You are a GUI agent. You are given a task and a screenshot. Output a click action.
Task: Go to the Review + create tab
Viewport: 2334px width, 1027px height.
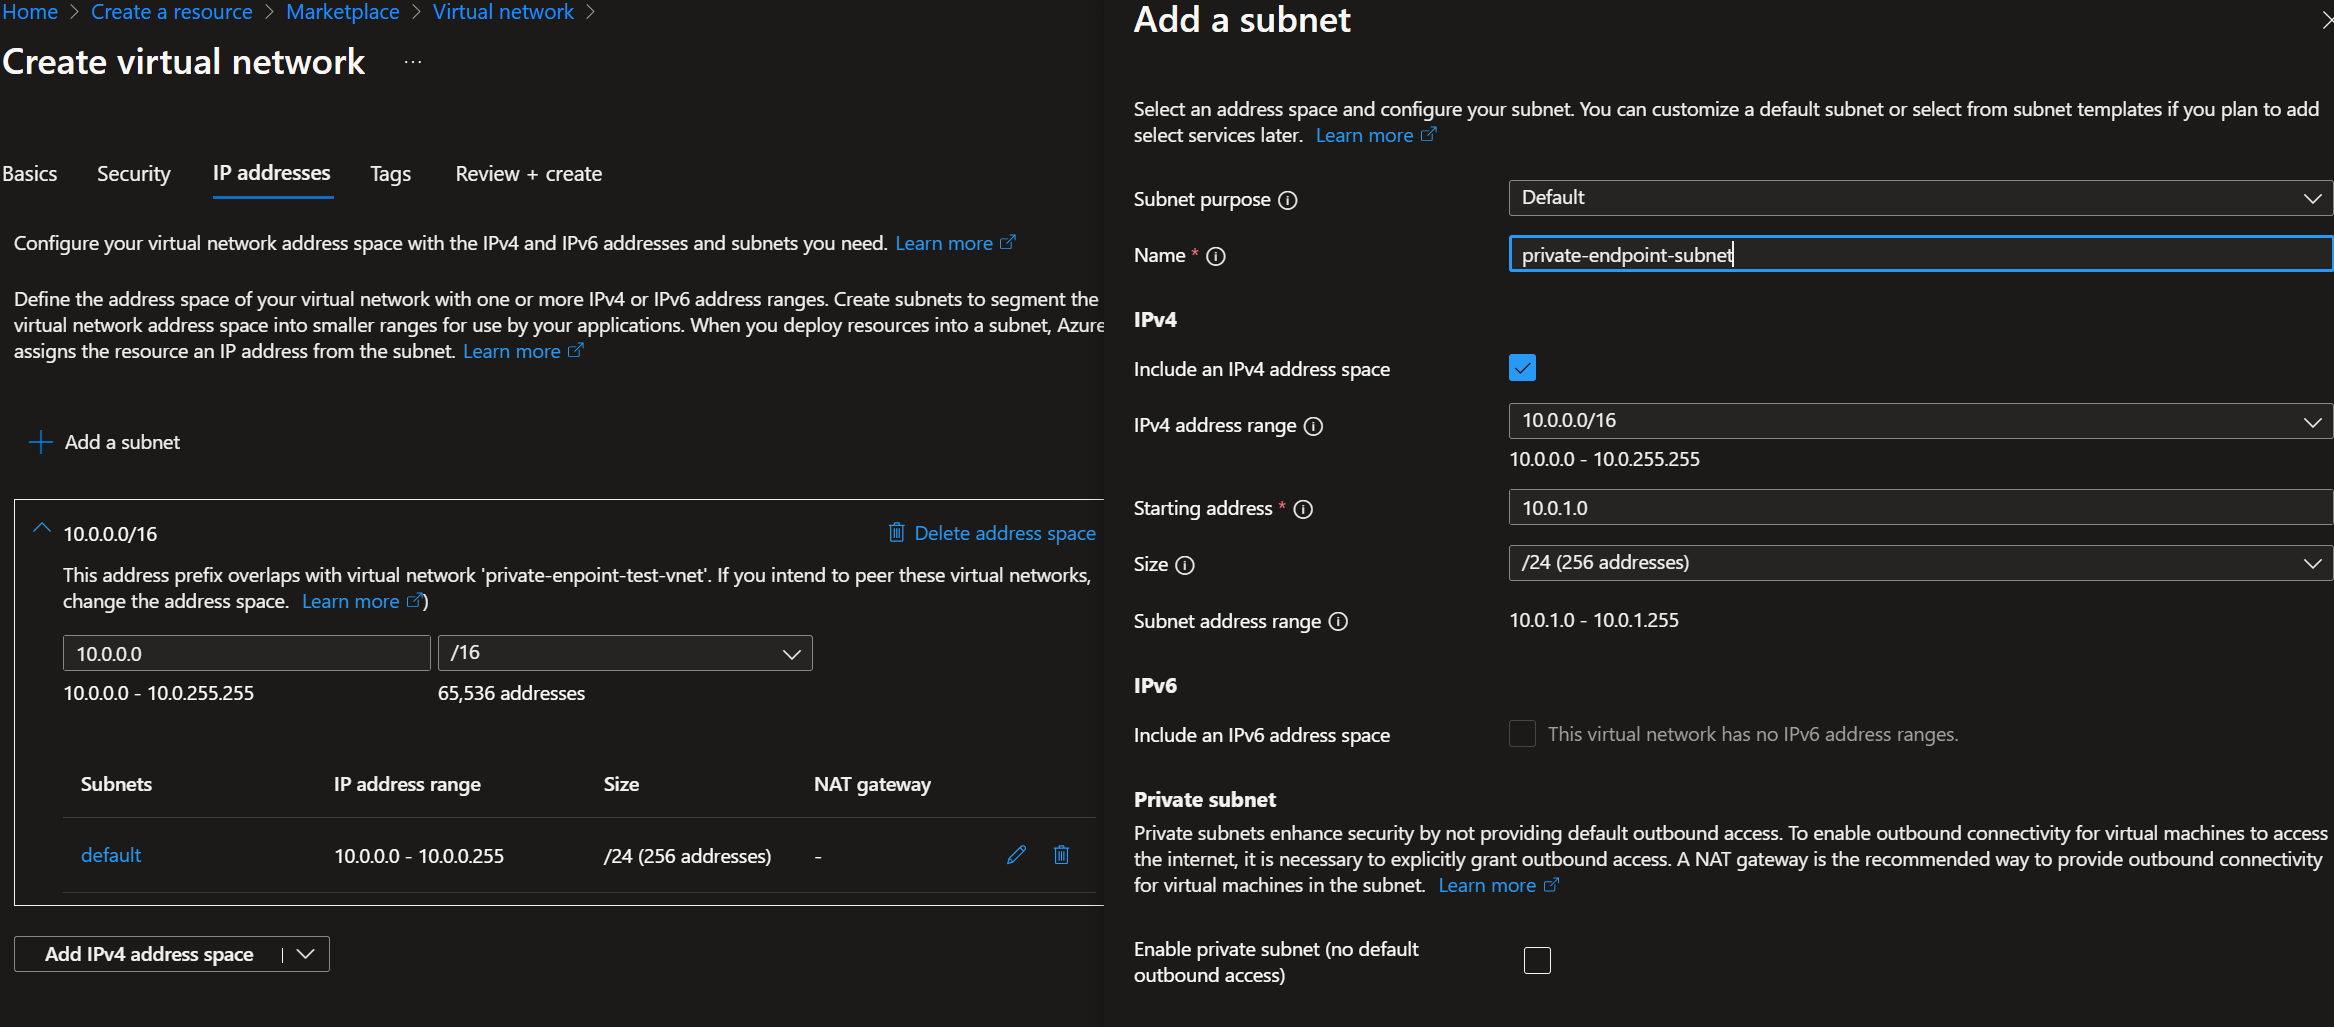tap(529, 174)
